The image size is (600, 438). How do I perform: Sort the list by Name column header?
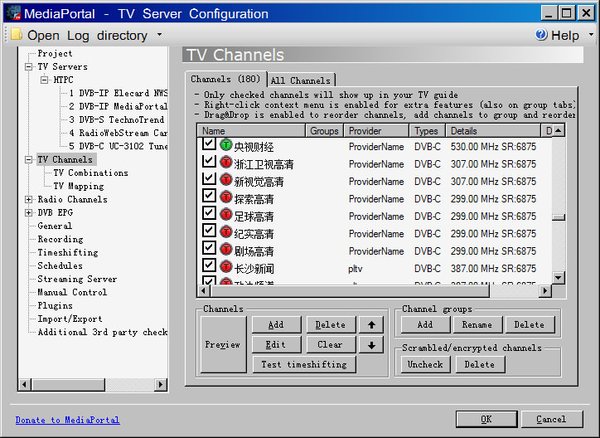coord(251,131)
